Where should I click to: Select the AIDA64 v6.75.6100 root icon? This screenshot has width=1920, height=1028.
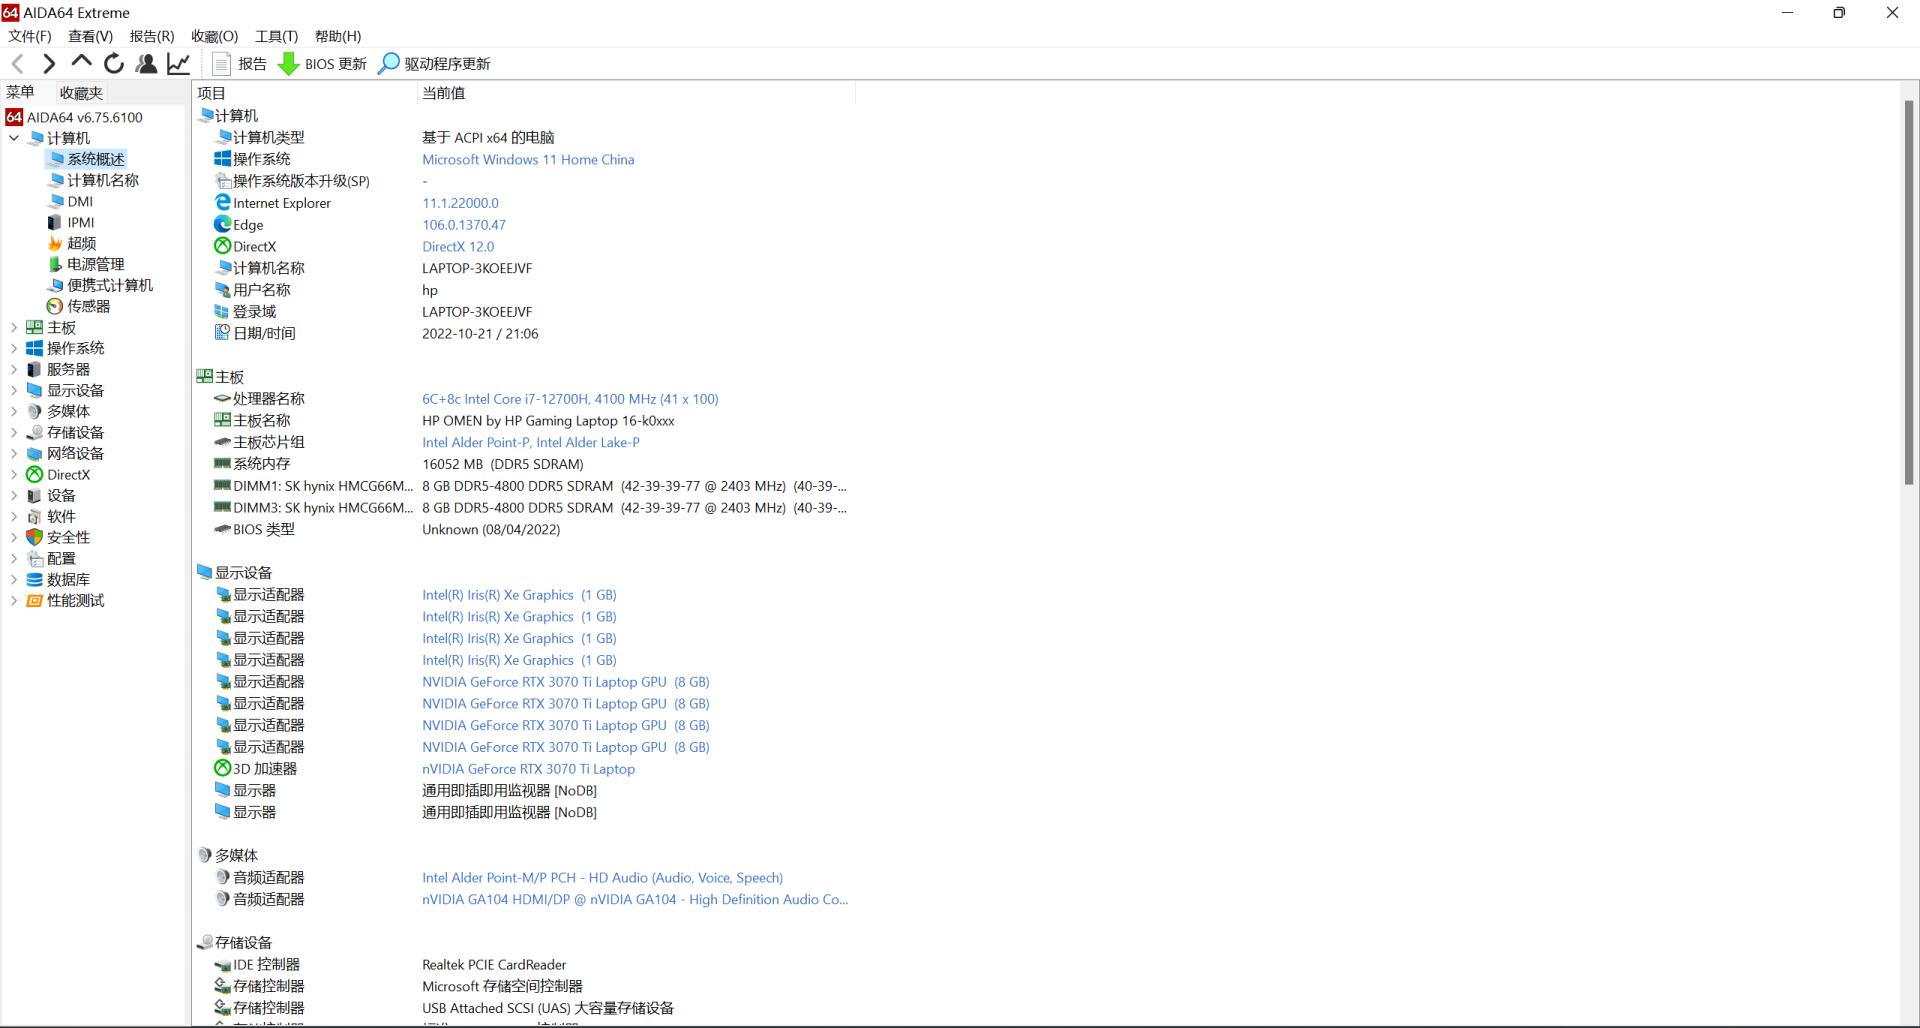coord(14,117)
